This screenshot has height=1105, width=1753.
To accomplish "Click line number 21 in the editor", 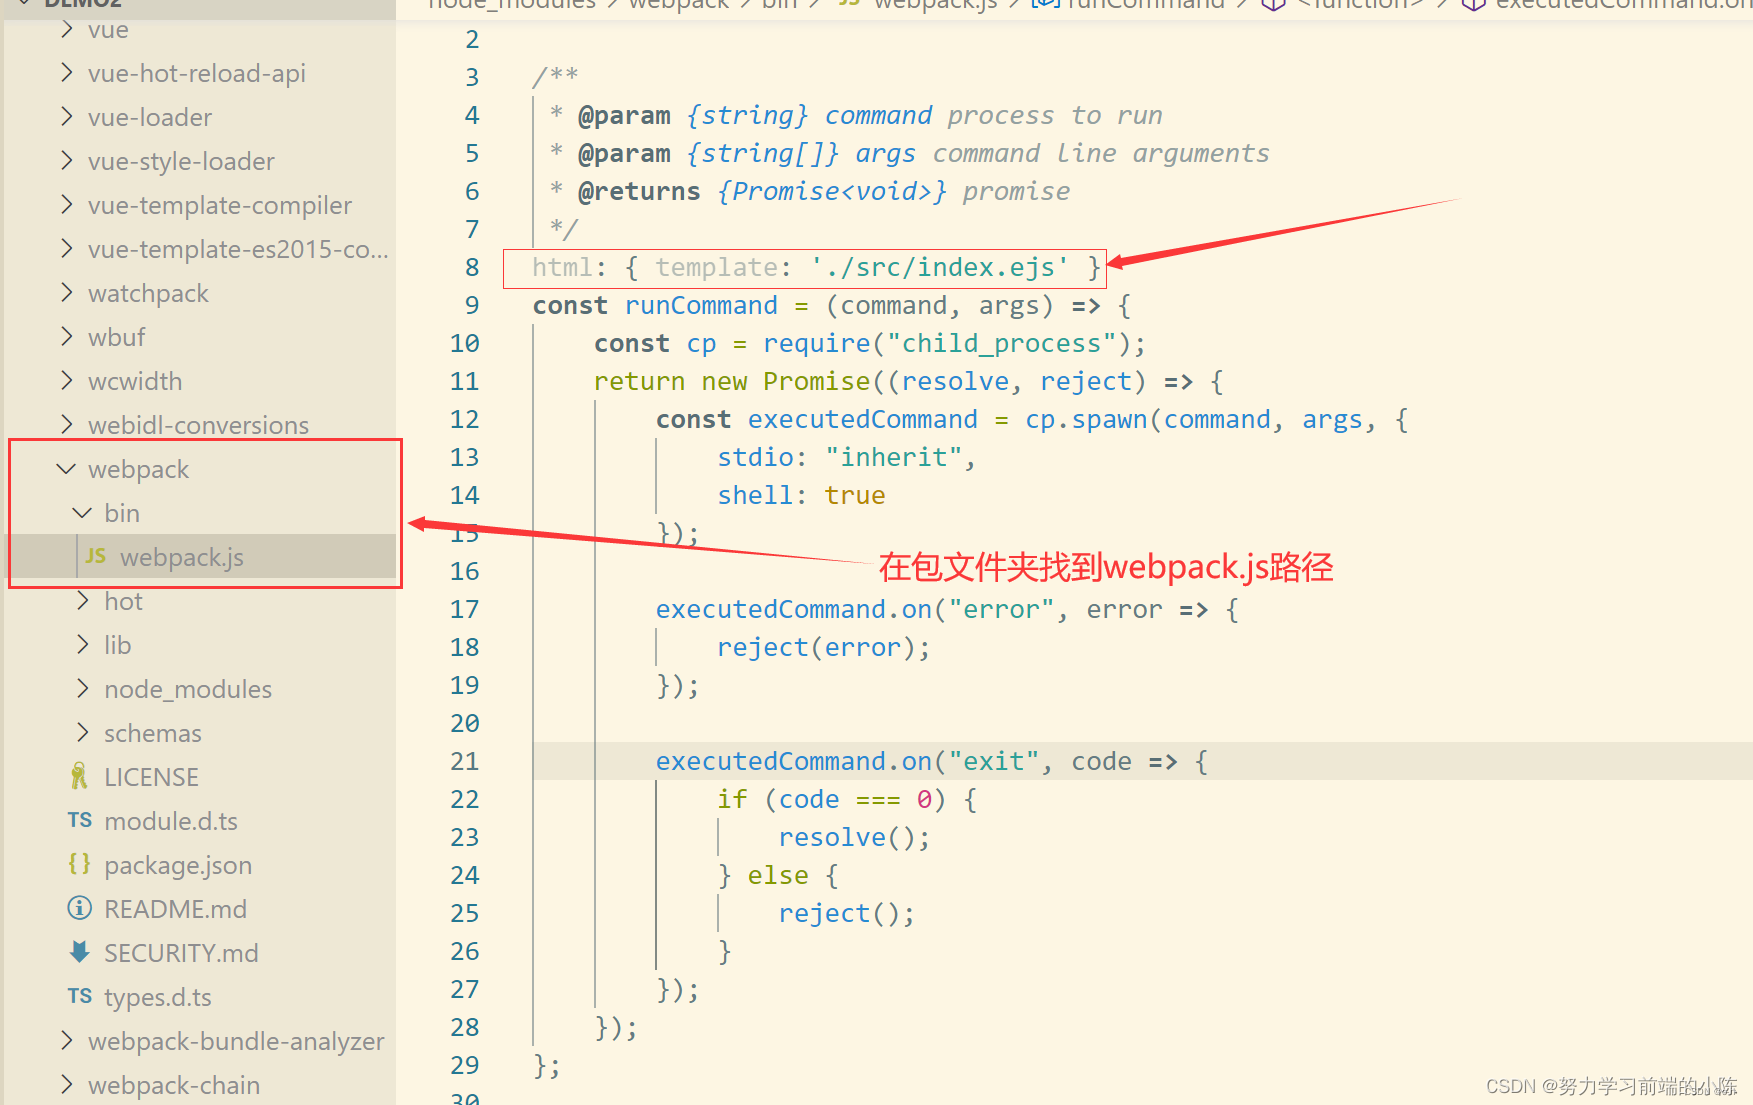I will [x=465, y=761].
